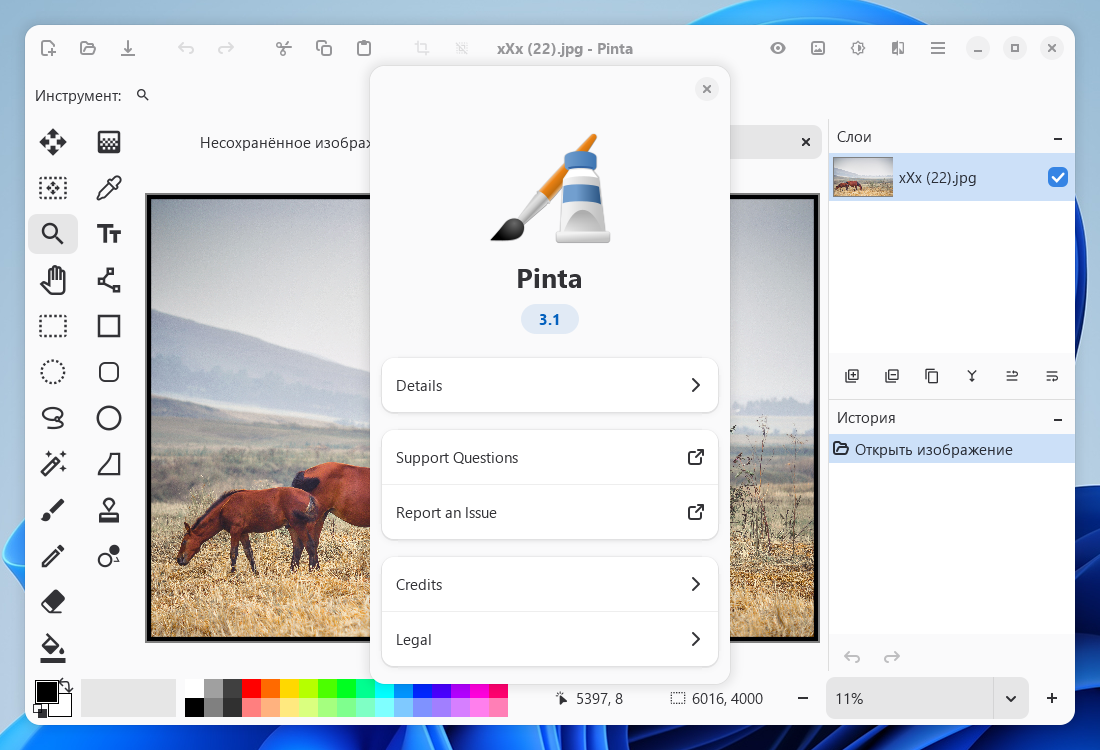1100x750 pixels.
Task: Select the Ellipse shape tool
Action: click(x=109, y=418)
